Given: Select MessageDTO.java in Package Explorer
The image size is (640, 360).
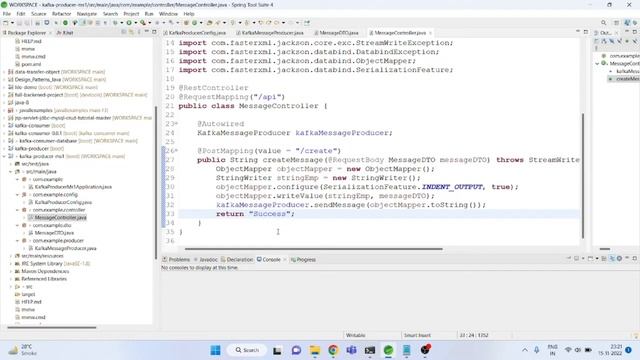Looking at the screenshot, I should 54,233.
